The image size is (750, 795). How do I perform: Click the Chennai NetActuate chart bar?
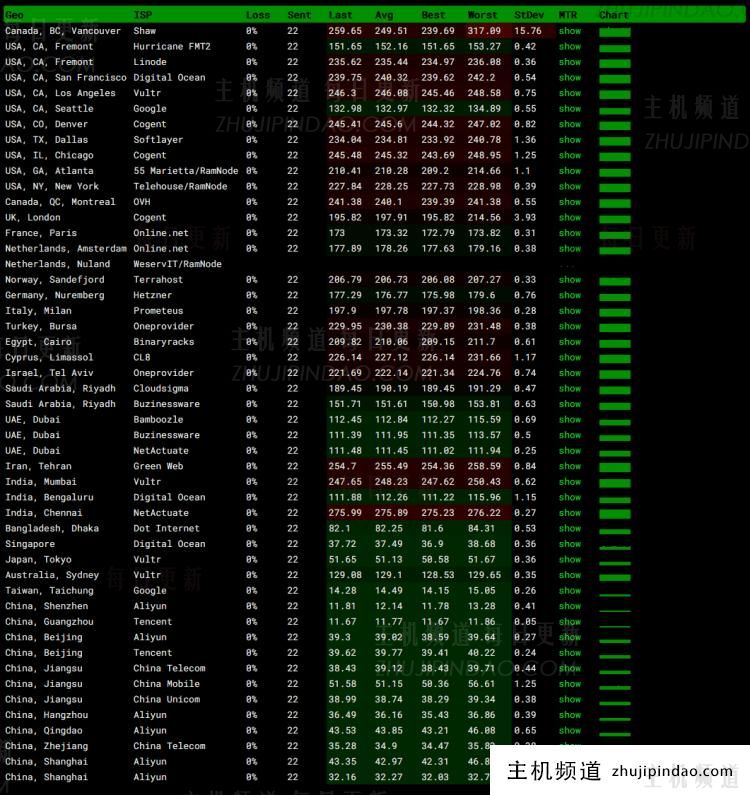pyautogui.click(x=615, y=514)
